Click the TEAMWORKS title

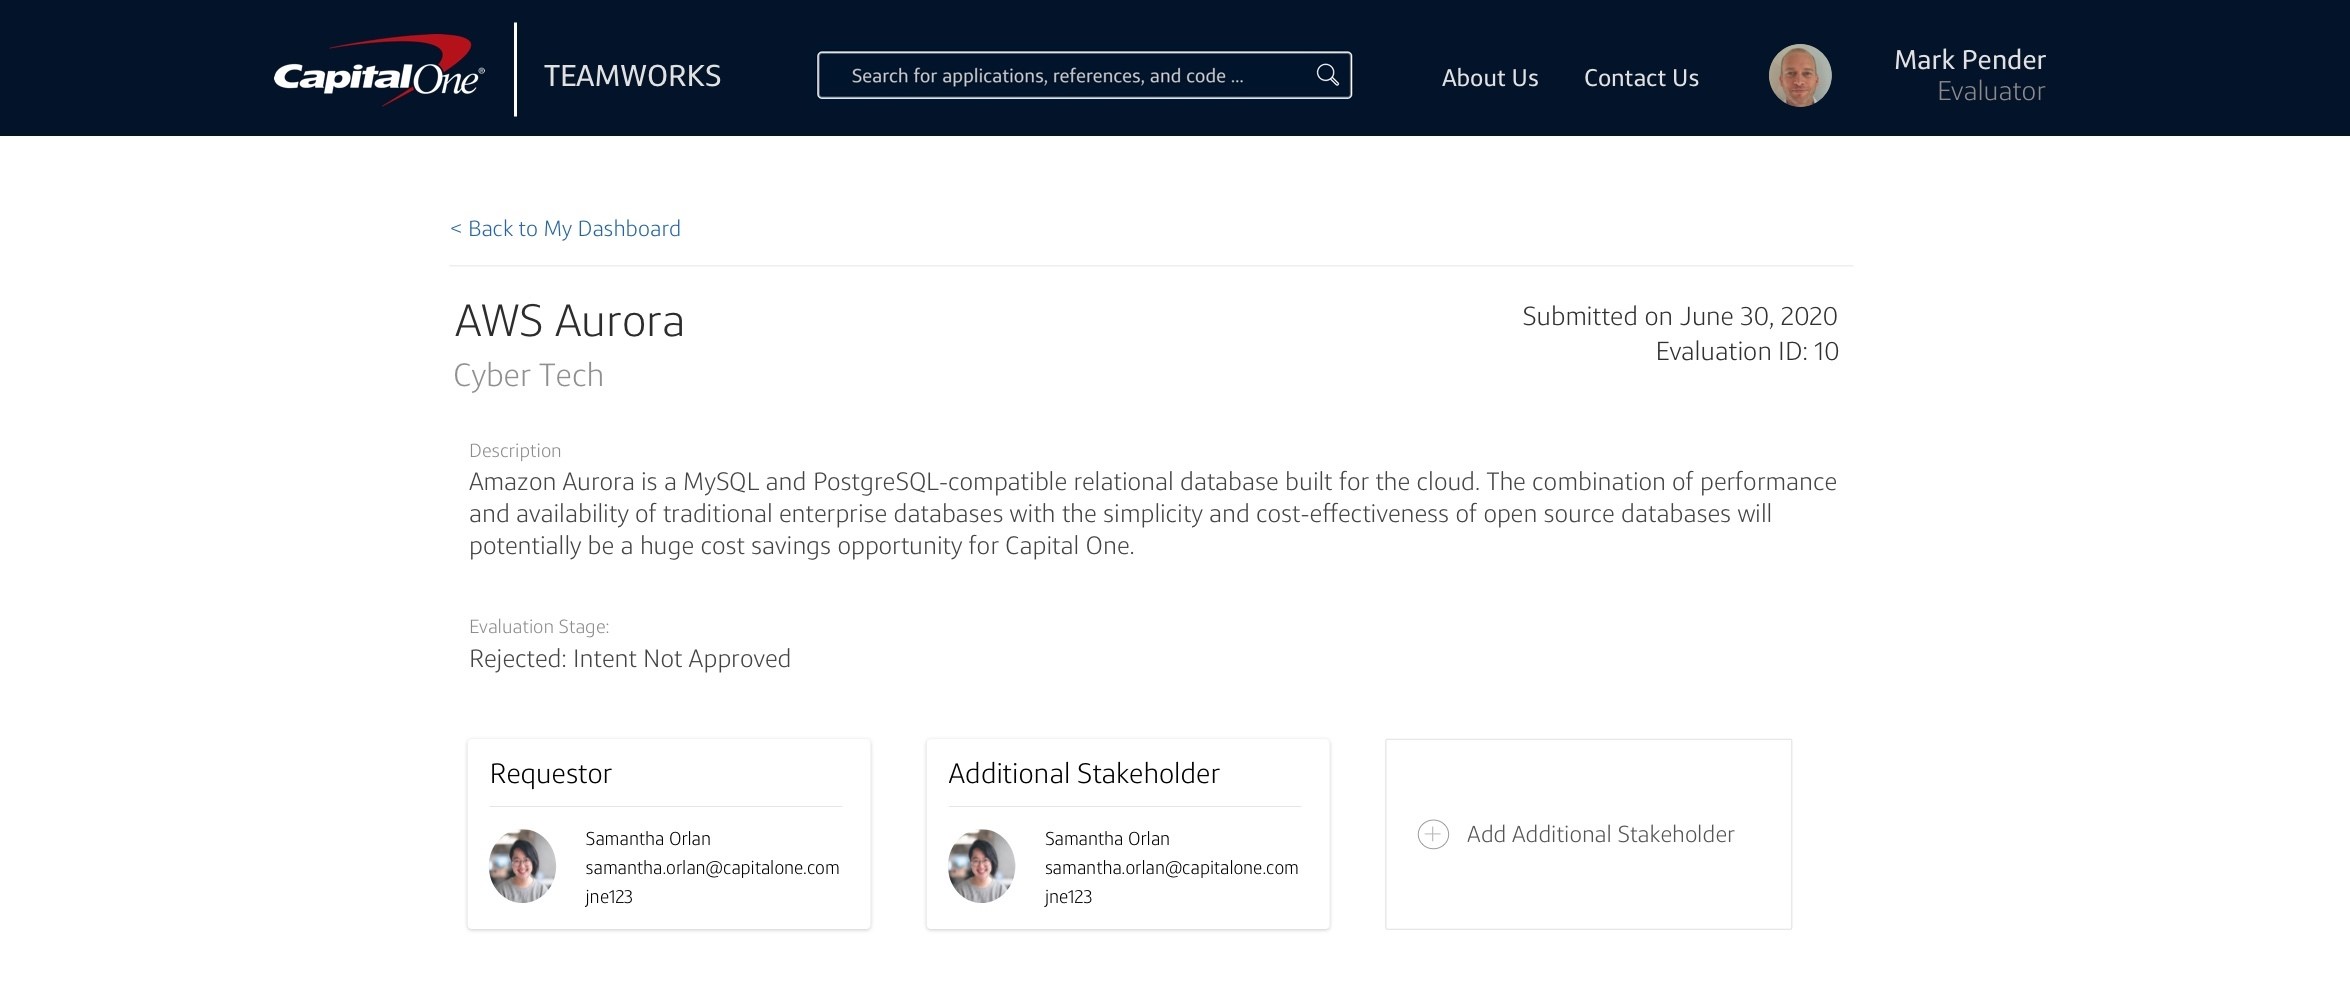coord(632,76)
